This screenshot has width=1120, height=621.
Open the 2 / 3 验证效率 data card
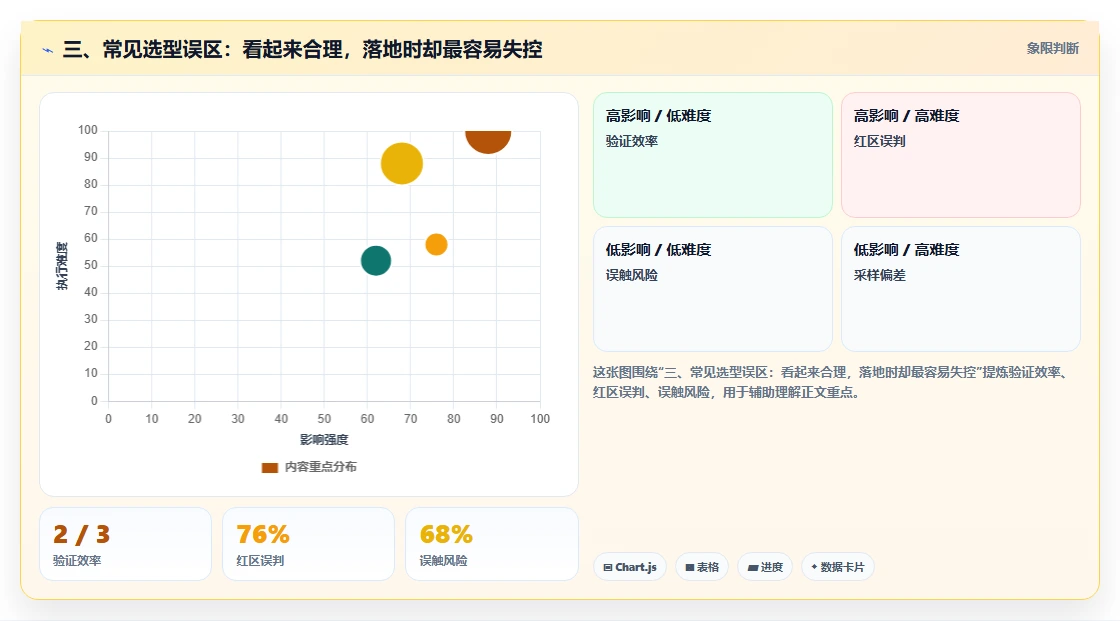coord(126,545)
